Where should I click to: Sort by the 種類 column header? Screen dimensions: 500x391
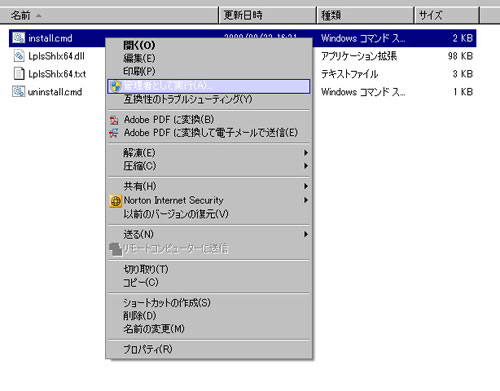tap(365, 15)
